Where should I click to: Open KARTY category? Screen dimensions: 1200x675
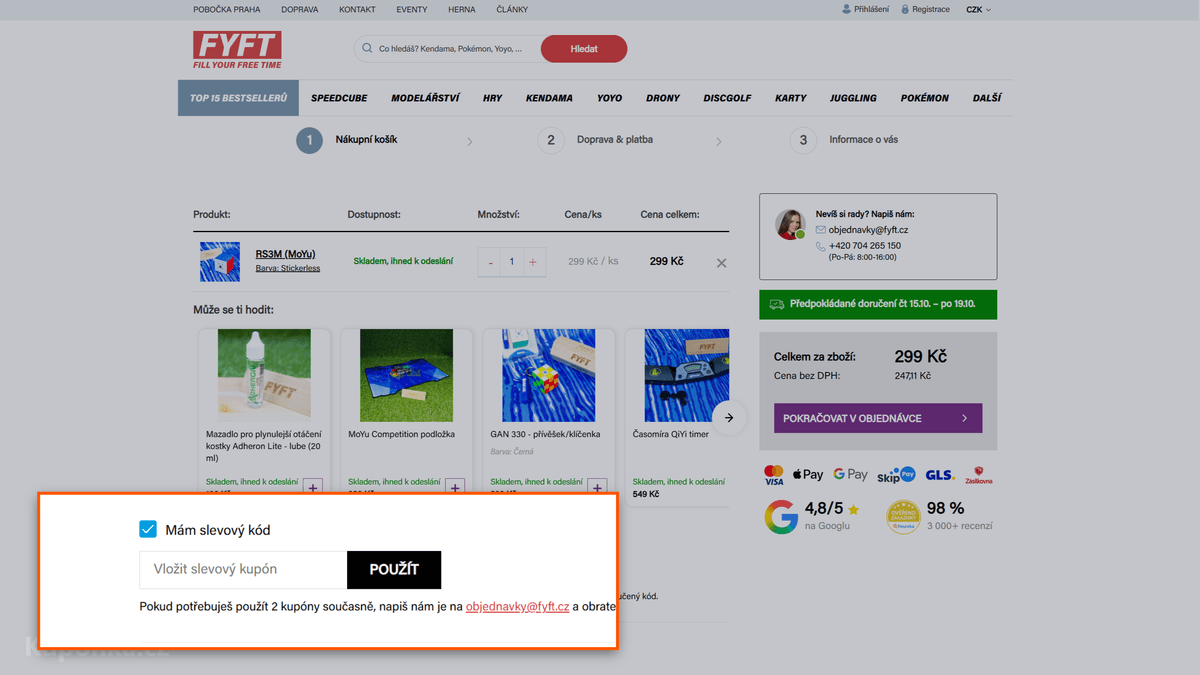[x=790, y=98]
